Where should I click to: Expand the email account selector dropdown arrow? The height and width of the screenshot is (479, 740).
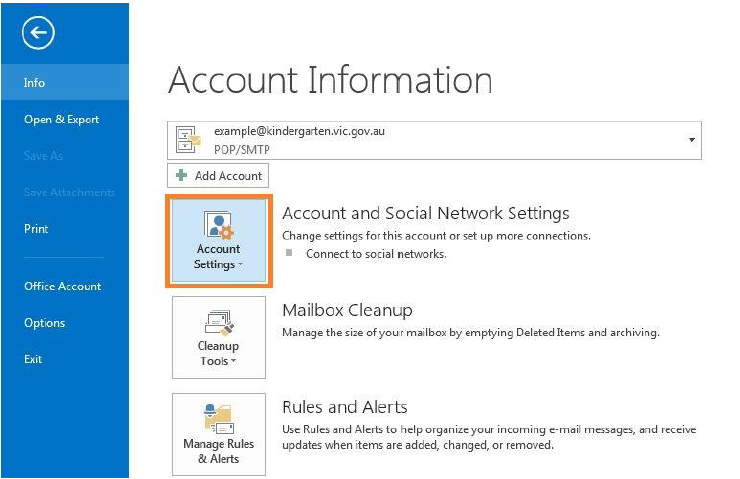point(691,140)
